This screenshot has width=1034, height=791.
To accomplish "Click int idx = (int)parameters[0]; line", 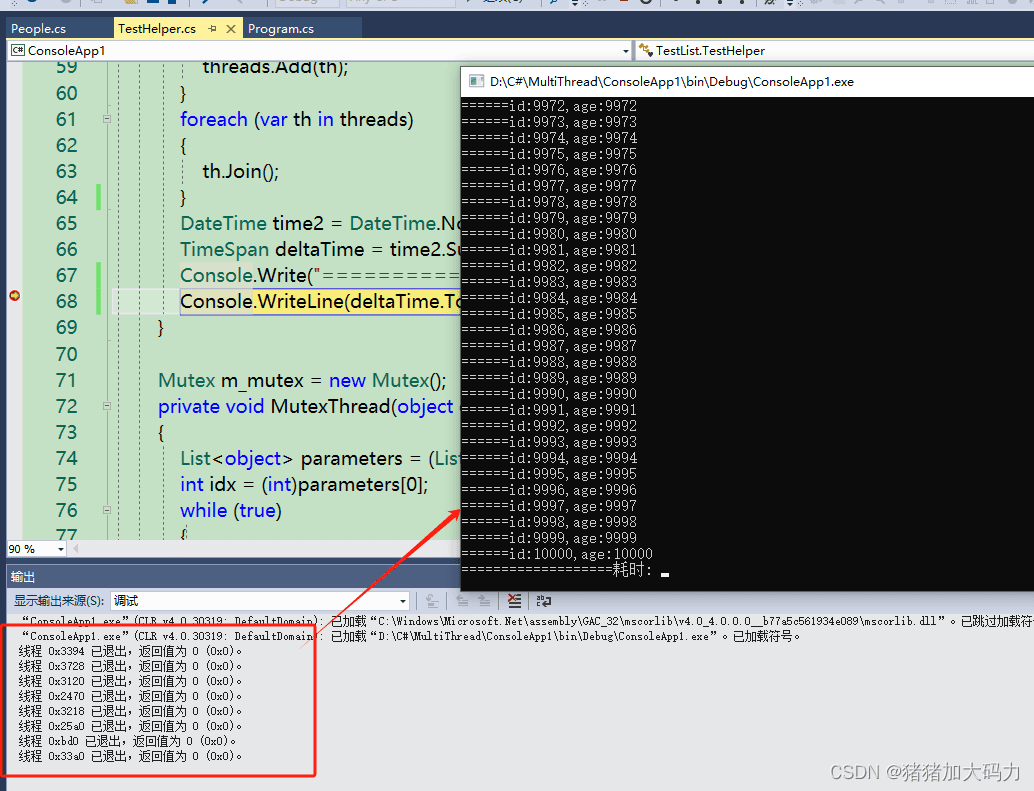I will point(304,484).
